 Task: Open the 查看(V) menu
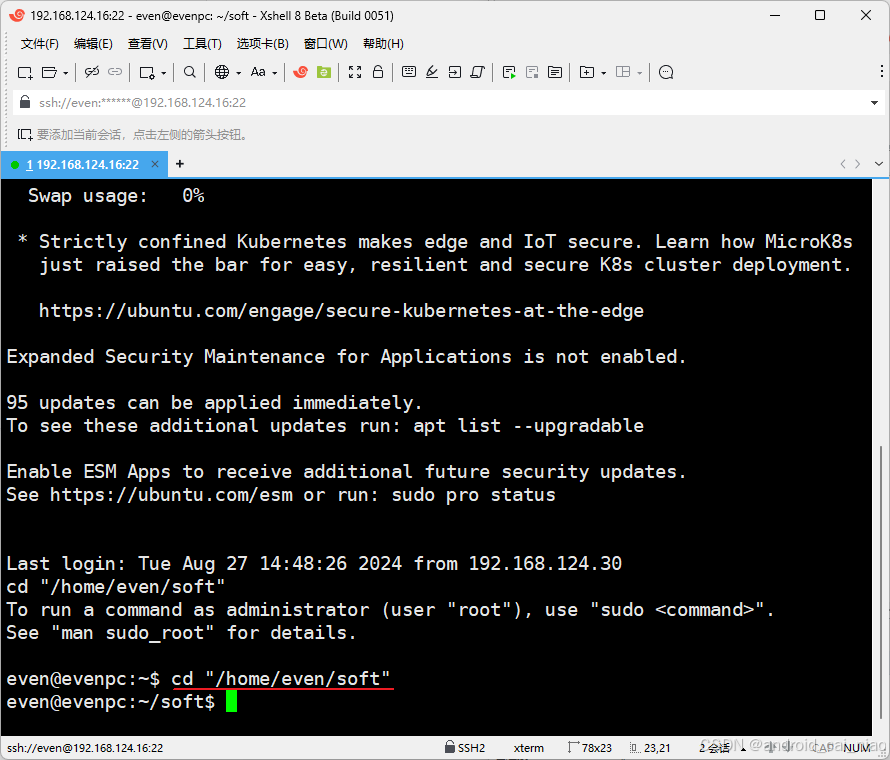click(148, 44)
